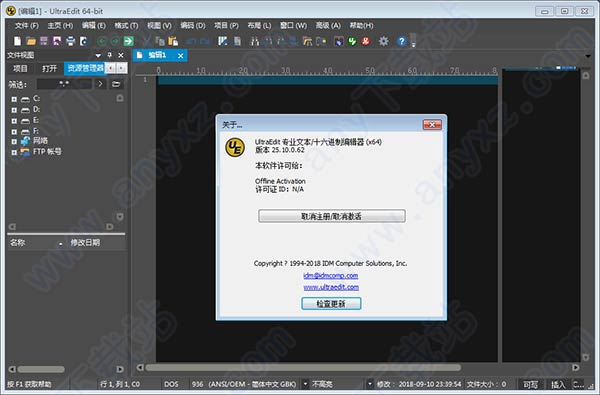Open the idm@idmcomp.com email link
This screenshot has width=600, height=395.
tap(331, 276)
